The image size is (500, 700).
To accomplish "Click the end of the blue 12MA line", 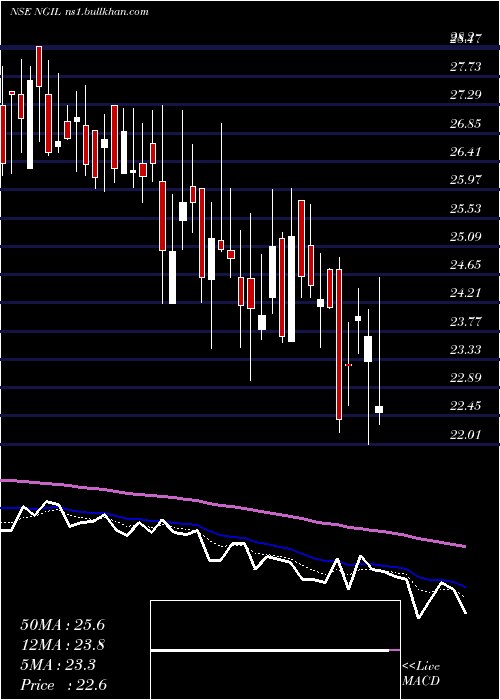I will click(x=465, y=587).
